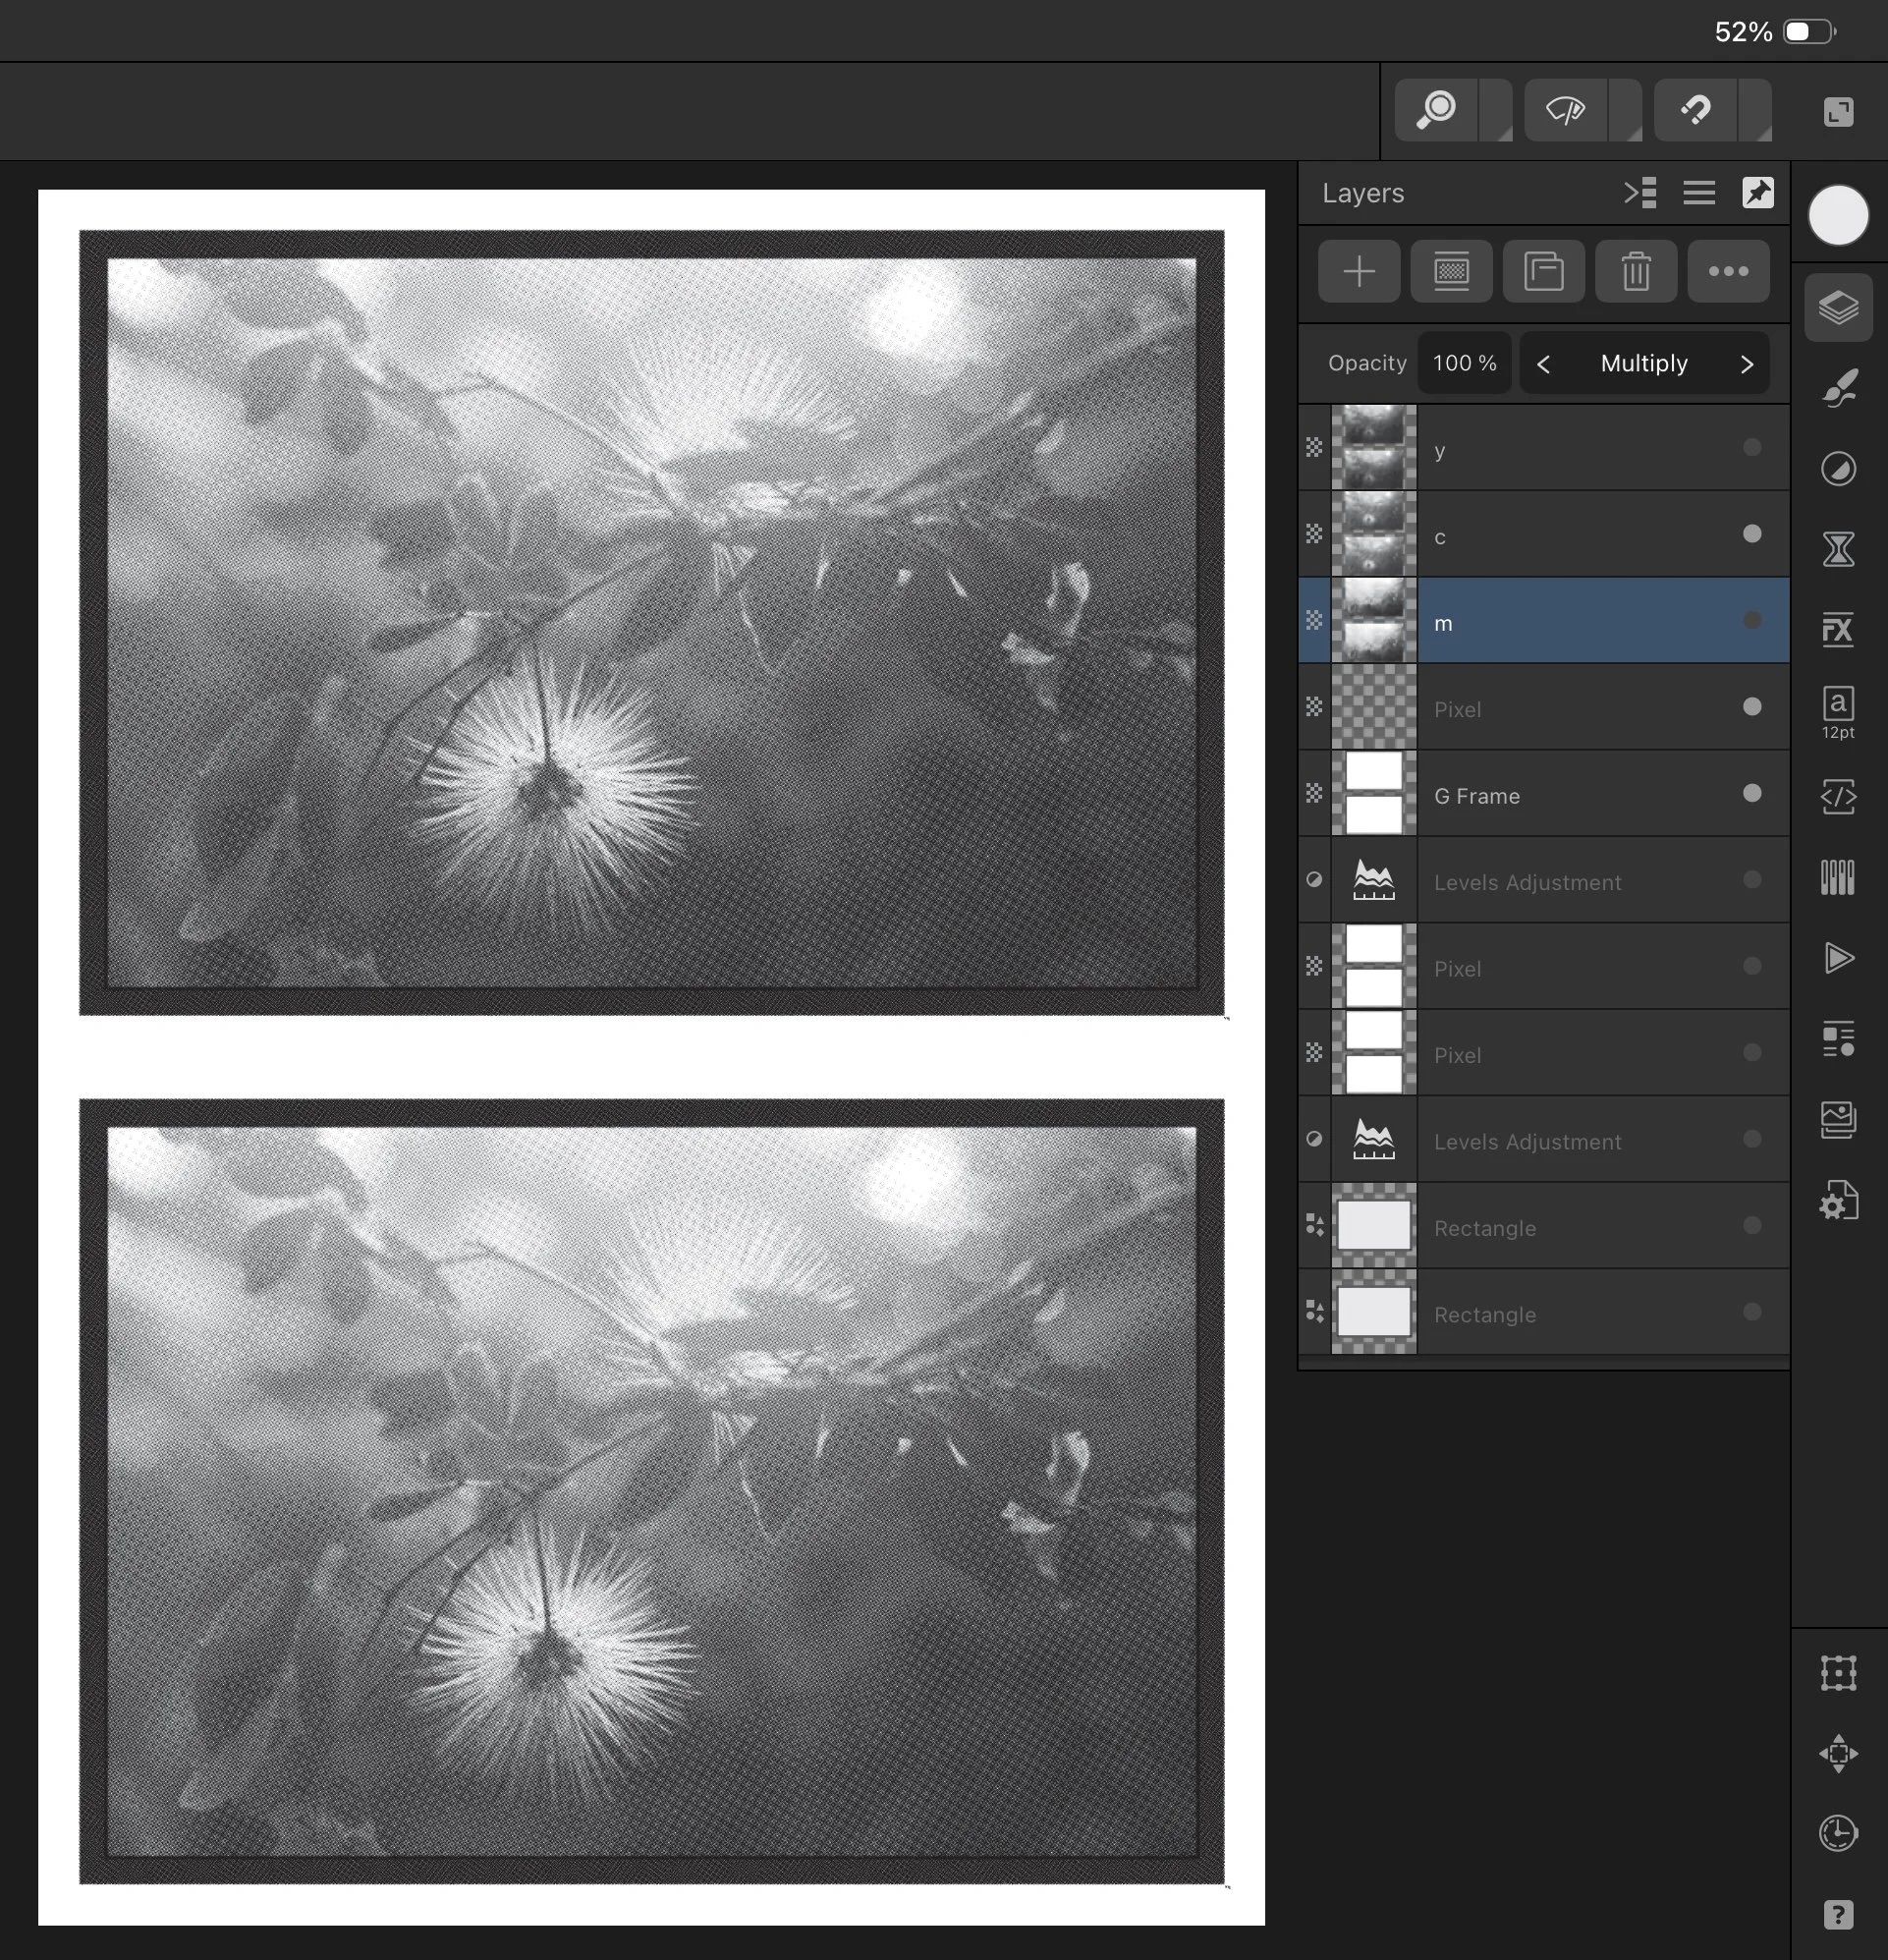Toggle visibility of G Frame layer
This screenshot has height=1960, width=1888.
click(x=1752, y=793)
